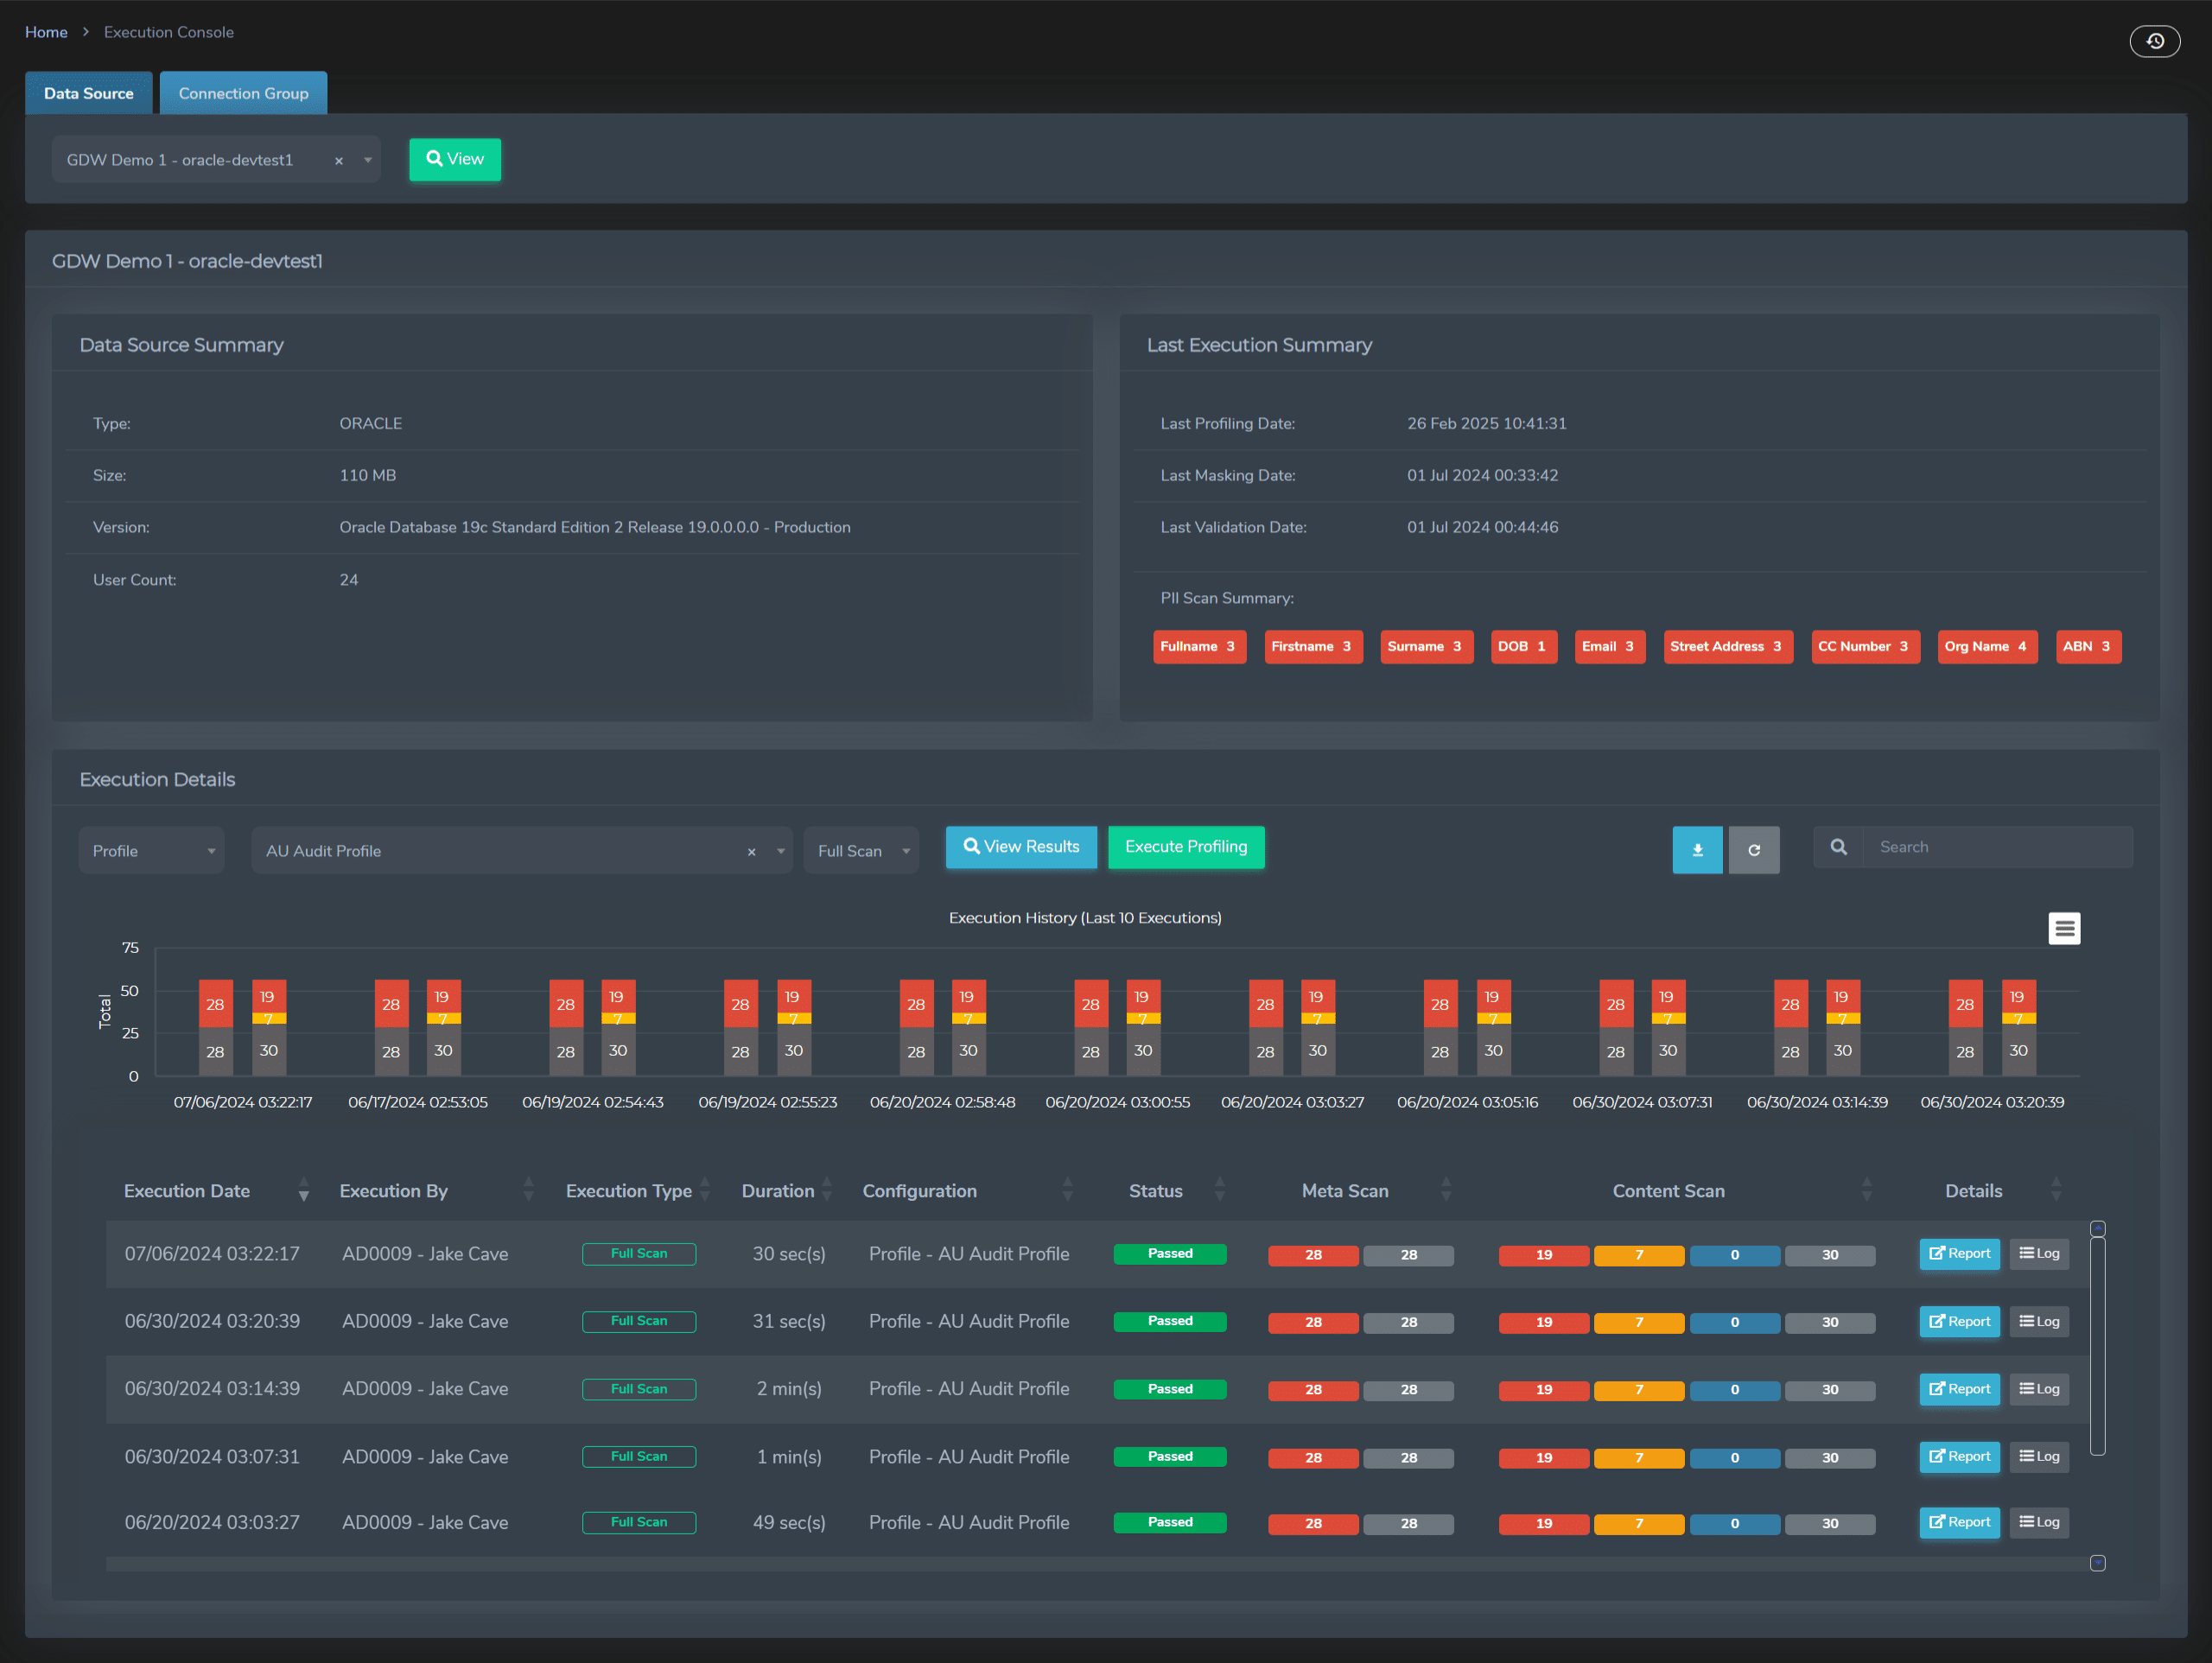Toggle sorting on the Execution Date column

pyautogui.click(x=303, y=1191)
